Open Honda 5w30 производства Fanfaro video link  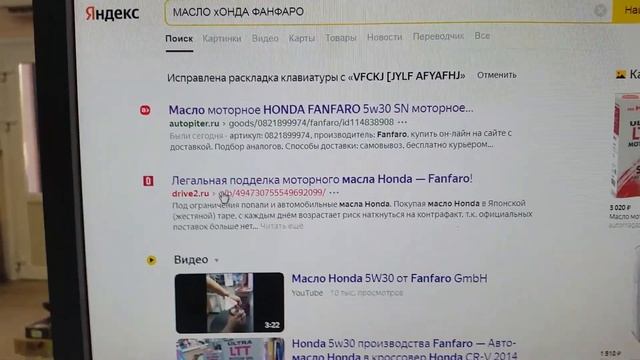[x=404, y=349]
